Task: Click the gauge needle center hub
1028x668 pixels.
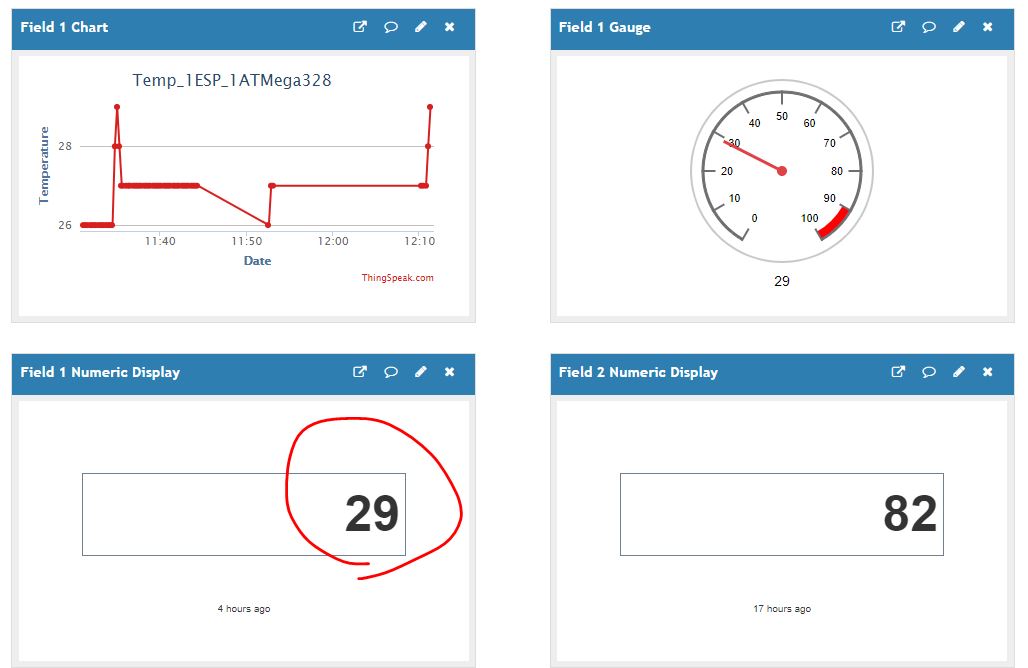Action: [782, 171]
